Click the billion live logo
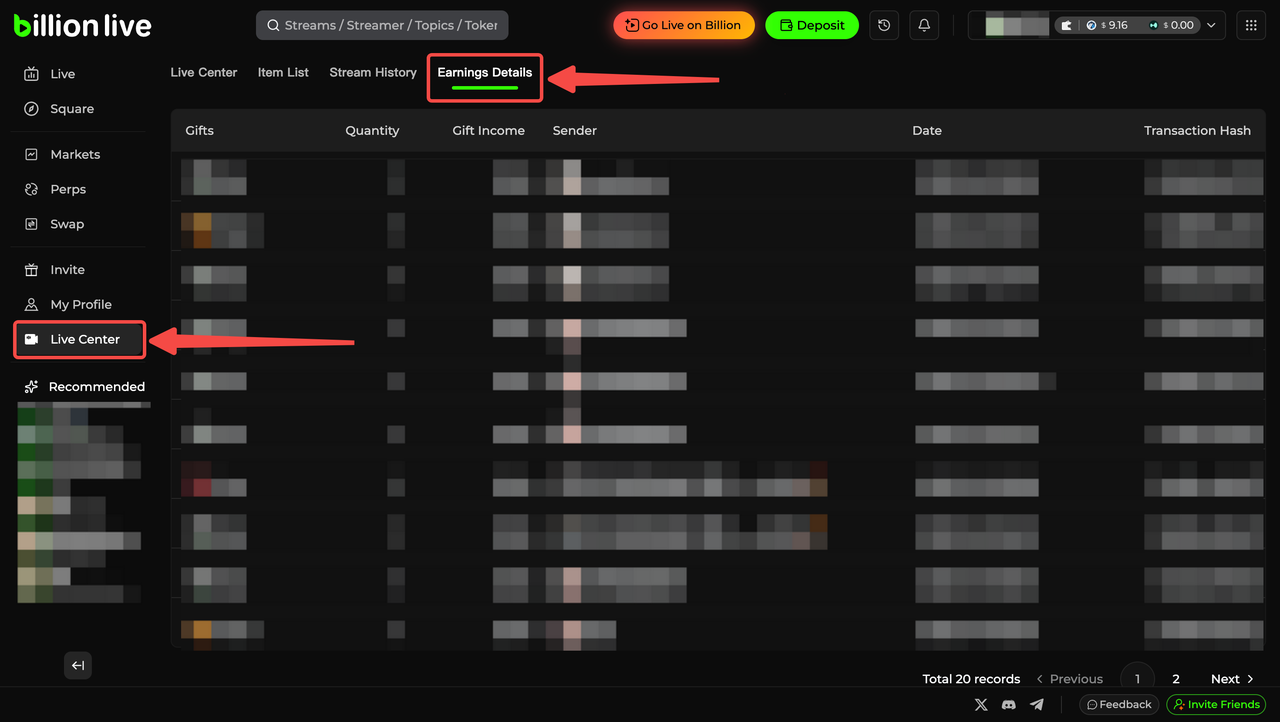1280x722 pixels. (83, 26)
